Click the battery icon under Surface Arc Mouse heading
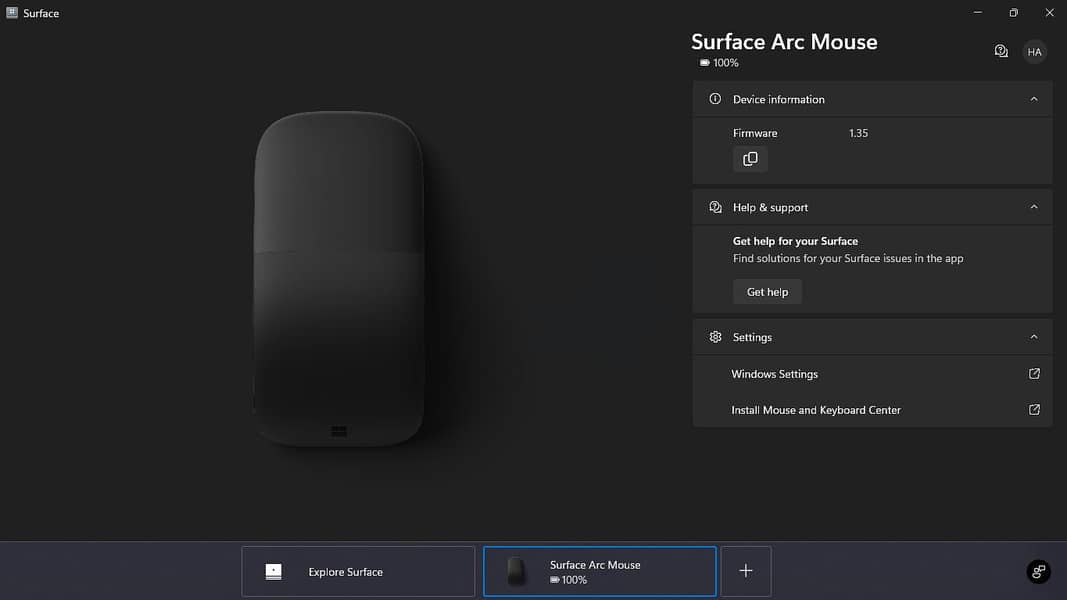The image size is (1067, 600). coord(704,62)
